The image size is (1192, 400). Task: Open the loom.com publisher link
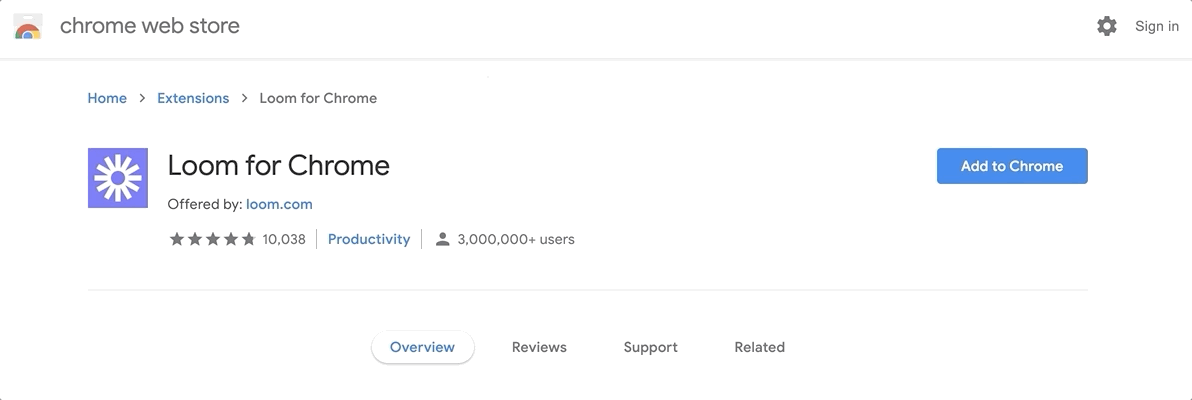(279, 204)
